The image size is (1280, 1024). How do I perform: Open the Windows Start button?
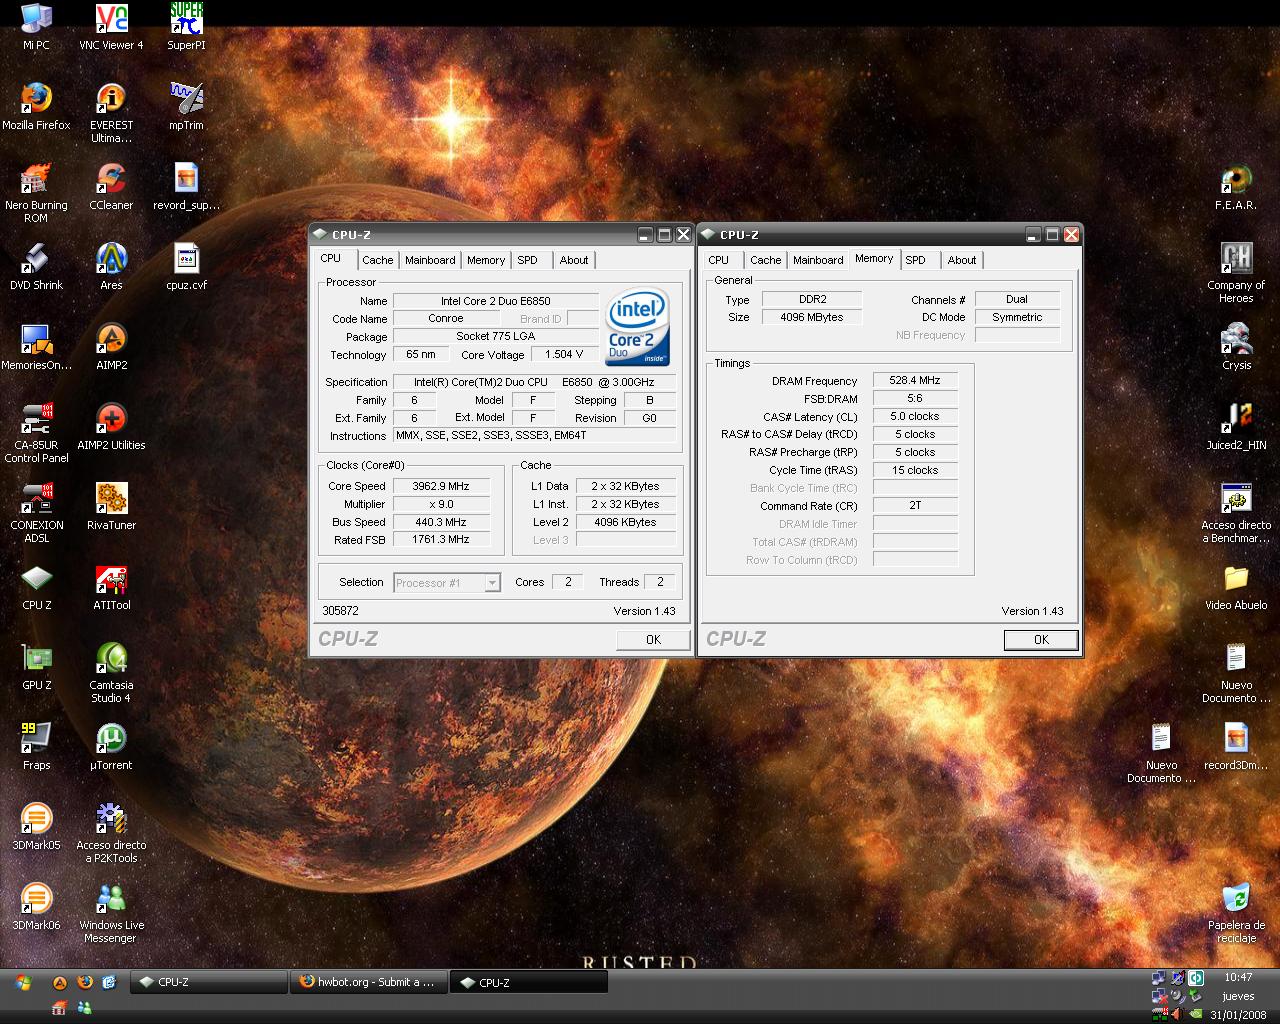pos(22,983)
